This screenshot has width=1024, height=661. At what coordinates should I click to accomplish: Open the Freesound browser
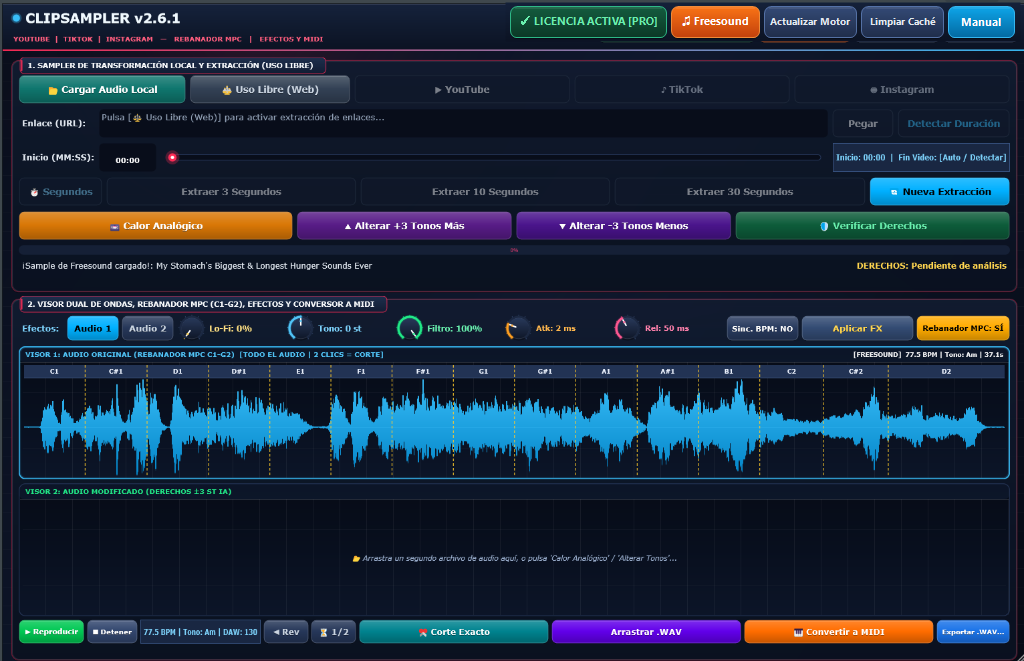point(715,22)
